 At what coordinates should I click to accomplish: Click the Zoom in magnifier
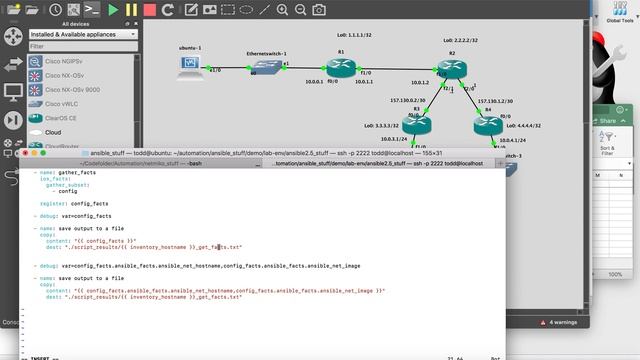point(282,9)
